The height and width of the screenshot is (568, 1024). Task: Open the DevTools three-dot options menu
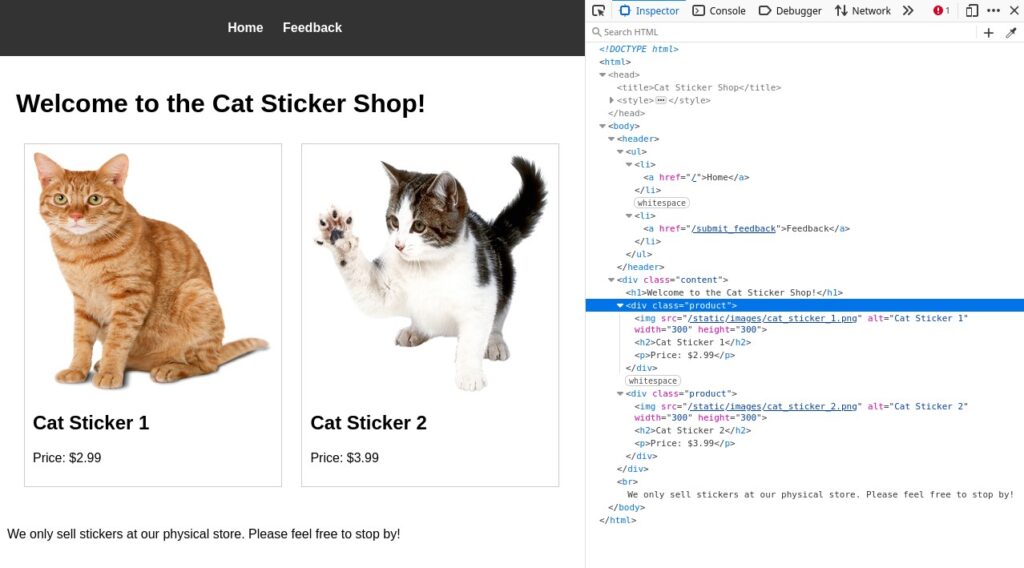pos(993,11)
